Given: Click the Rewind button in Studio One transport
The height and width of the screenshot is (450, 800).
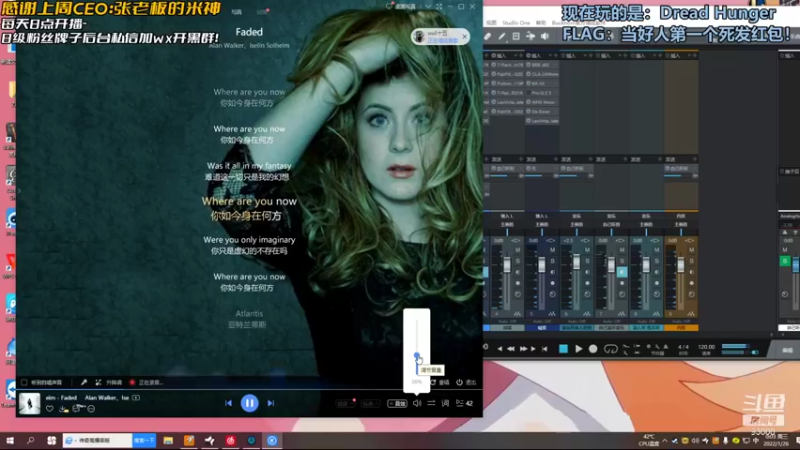Looking at the screenshot, I should click(x=510, y=349).
